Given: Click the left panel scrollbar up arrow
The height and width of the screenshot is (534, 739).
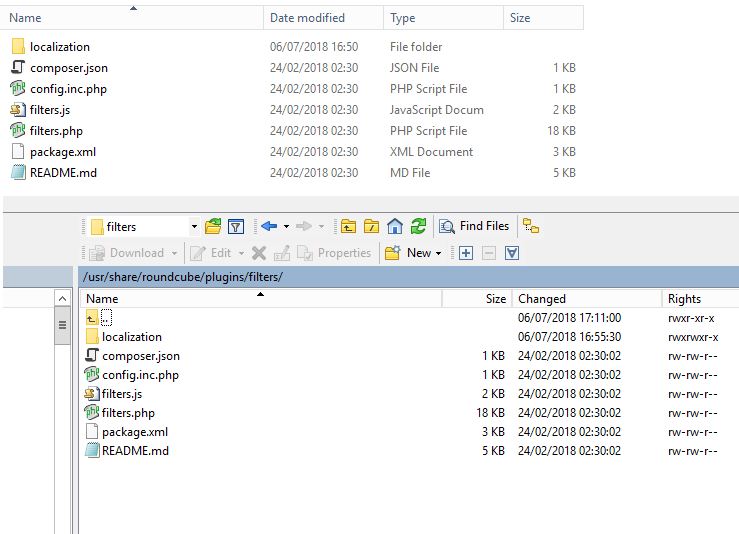Looking at the screenshot, I should (63, 299).
